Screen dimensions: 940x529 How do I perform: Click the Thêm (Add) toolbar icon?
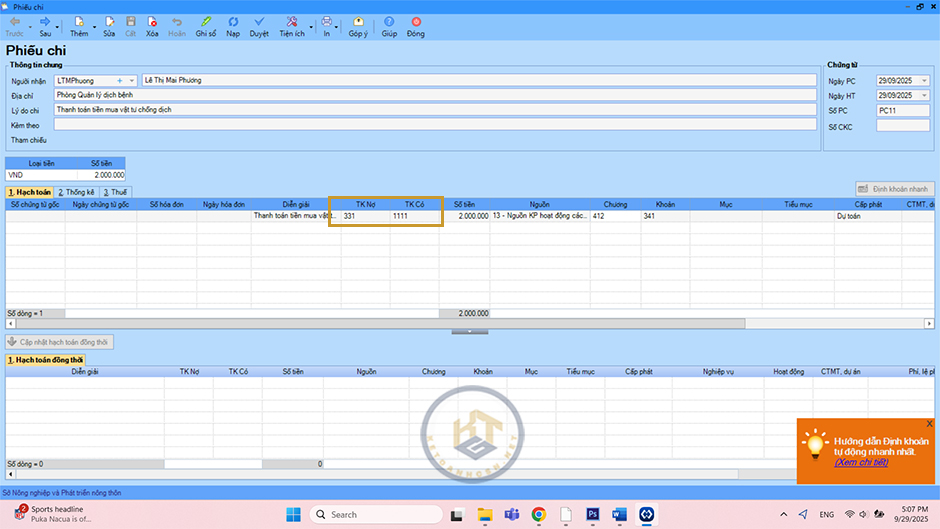80,22
